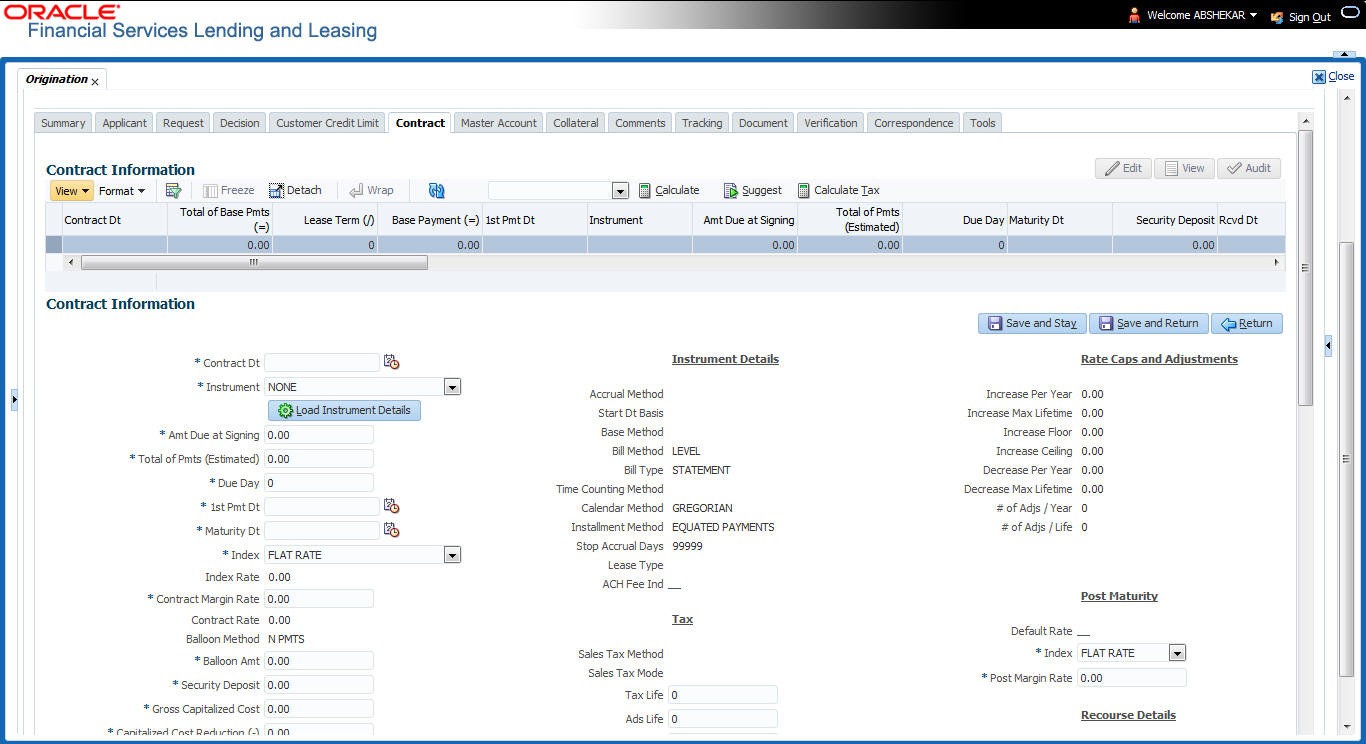
Task: Switch to the Decision tab
Action: click(239, 123)
